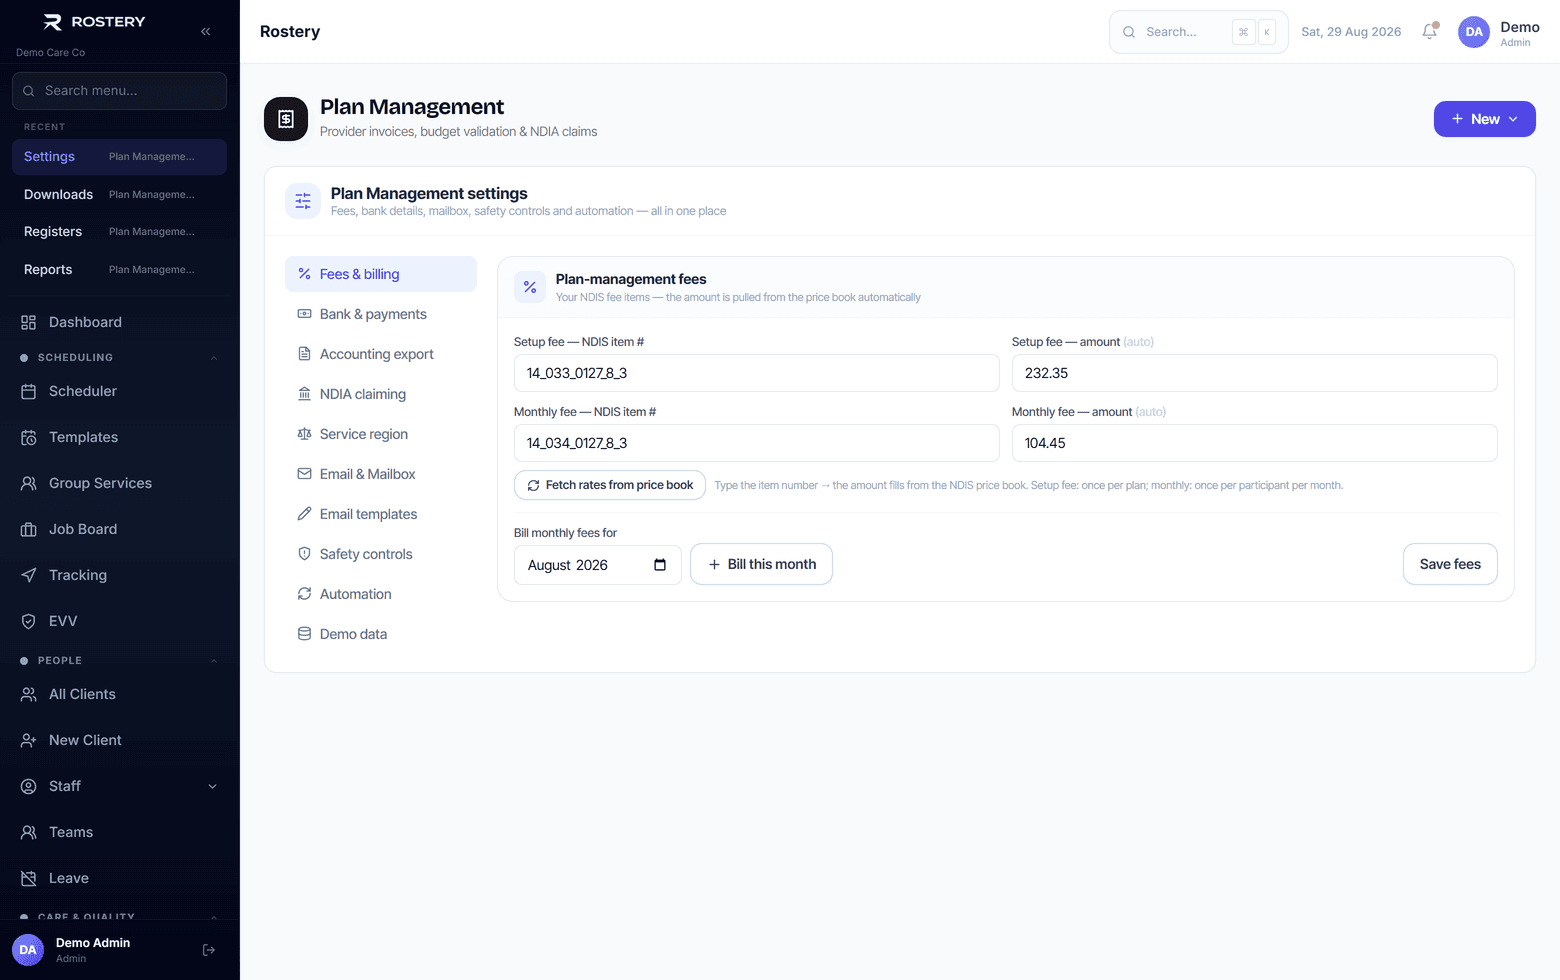Save the fees settings
Viewport: 1560px width, 980px height.
(1450, 564)
